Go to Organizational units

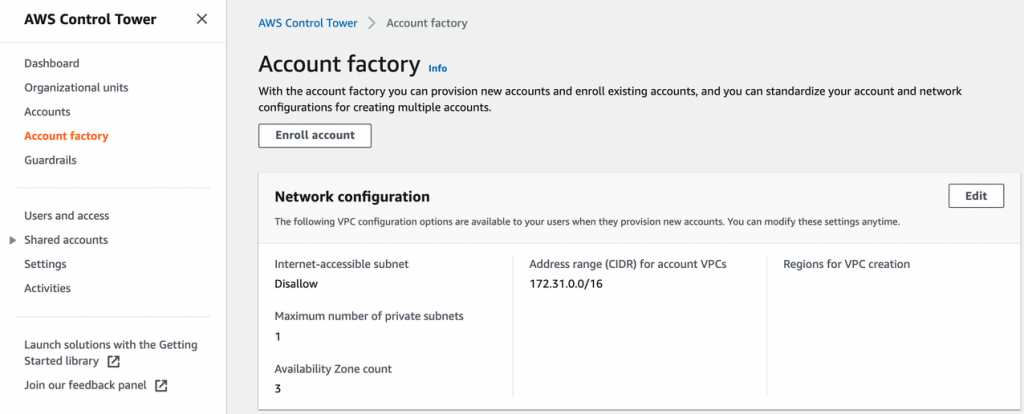pos(76,87)
